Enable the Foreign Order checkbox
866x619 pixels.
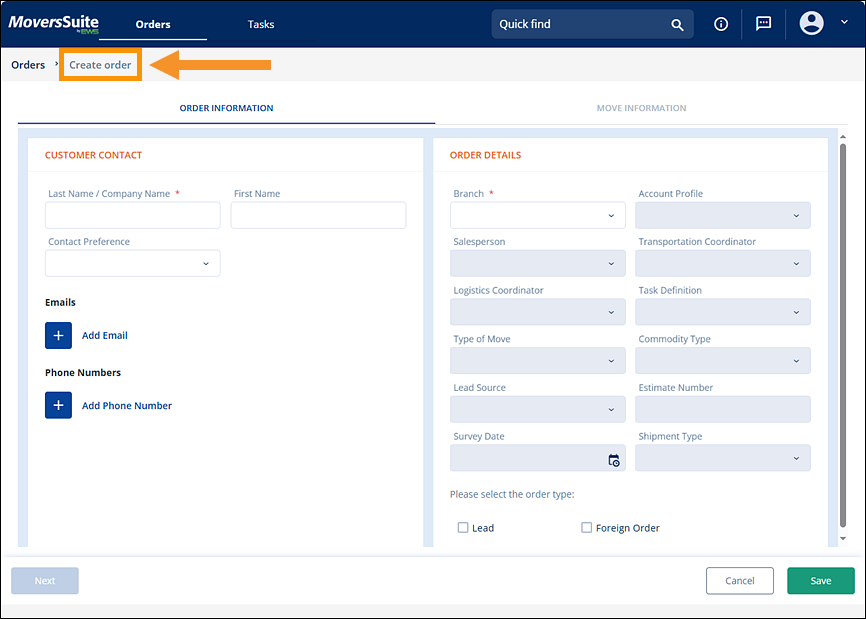pyautogui.click(x=587, y=528)
